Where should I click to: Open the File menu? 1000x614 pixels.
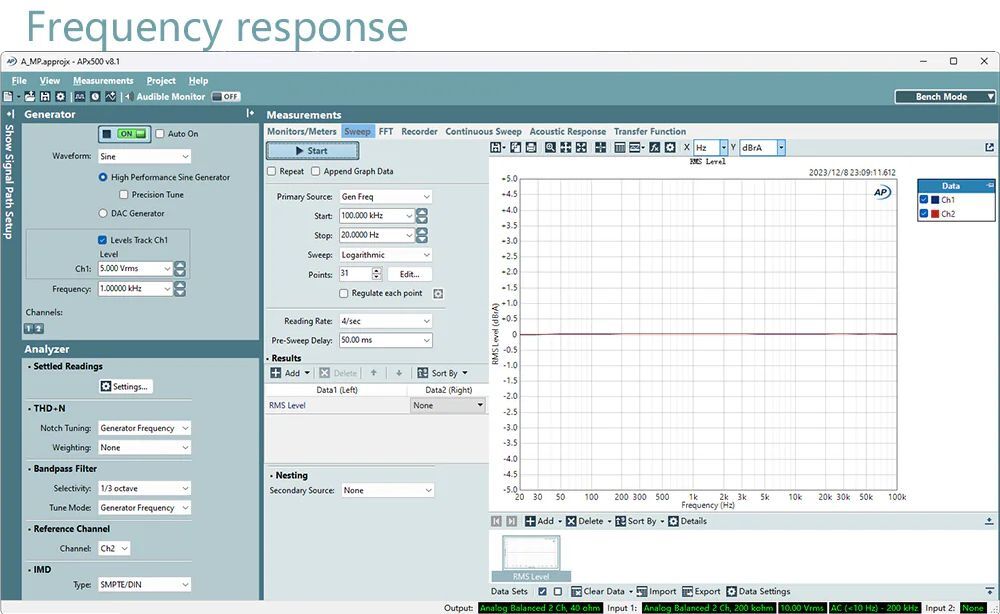(19, 81)
